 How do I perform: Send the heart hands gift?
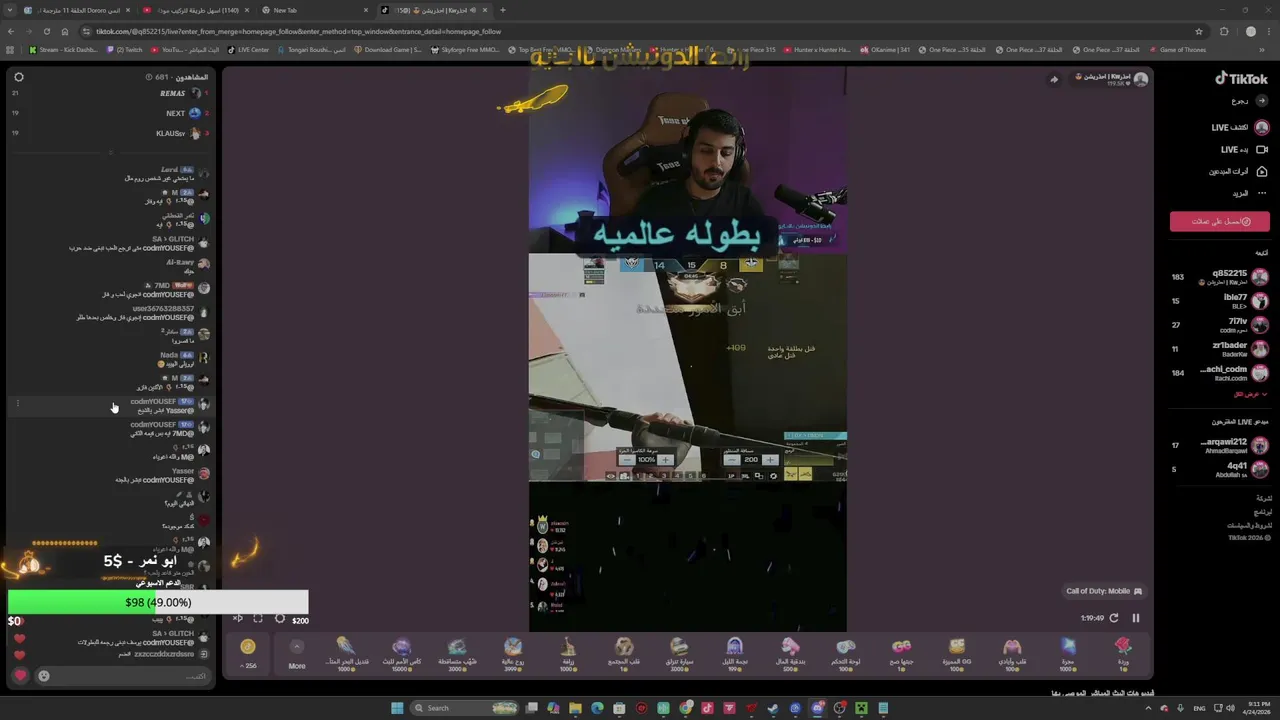1012,653
